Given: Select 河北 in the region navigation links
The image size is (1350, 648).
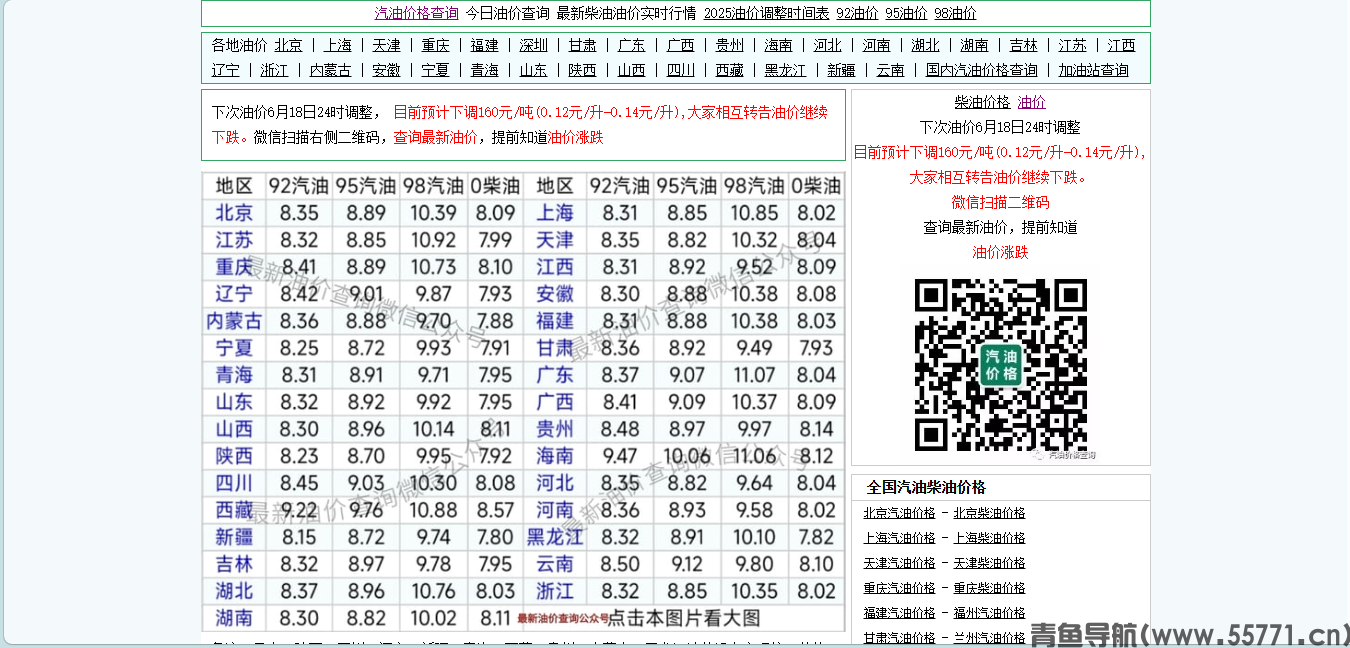Looking at the screenshot, I should (827, 45).
